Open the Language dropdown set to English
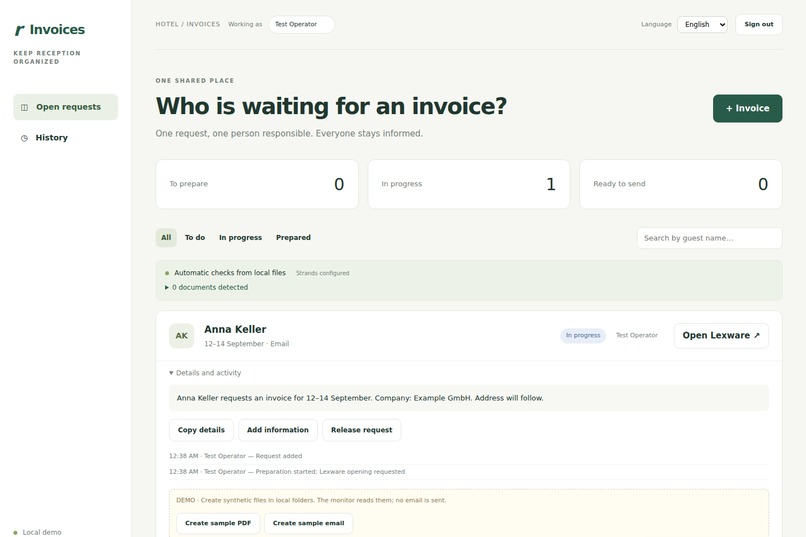The height and width of the screenshot is (537, 806). coord(702,24)
